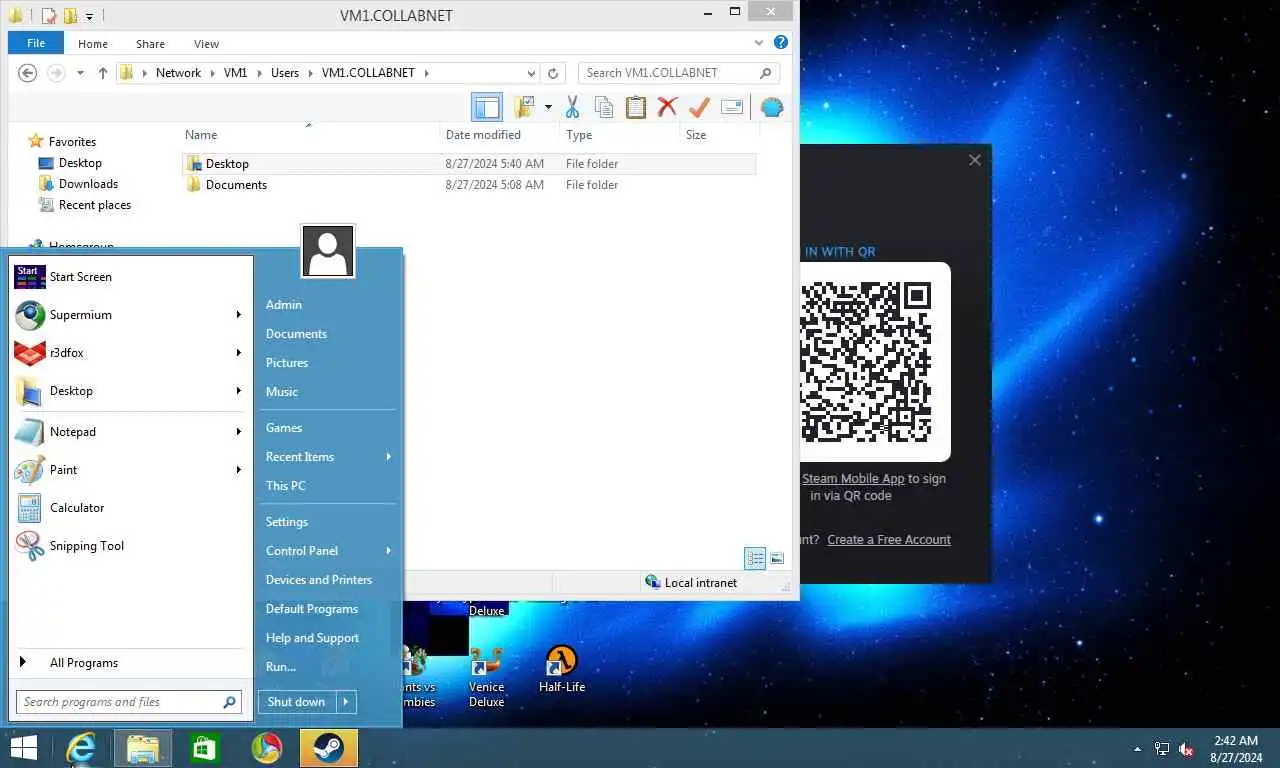Click the Shut down button

[x=297, y=702]
